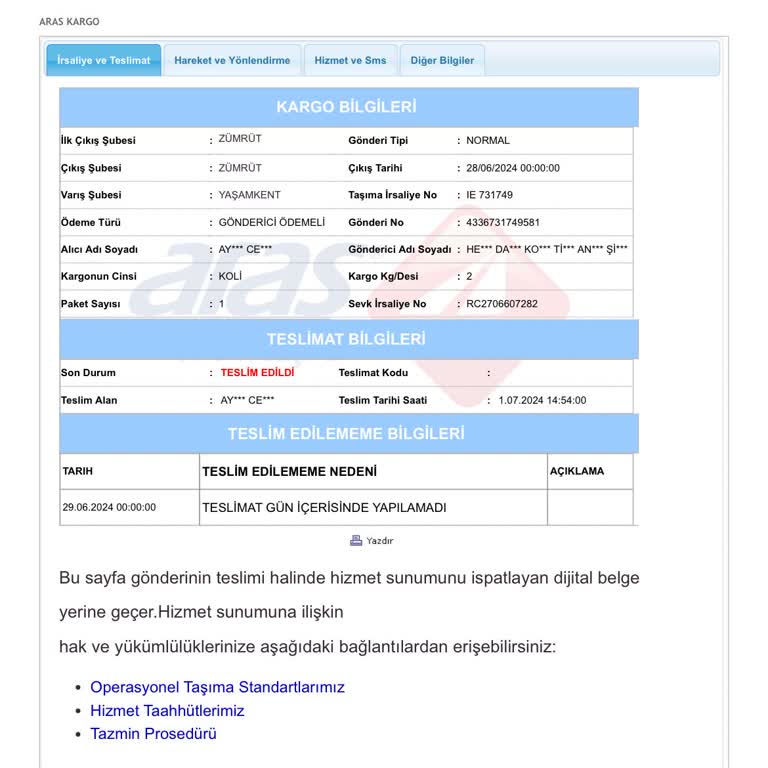Image resolution: width=768 pixels, height=768 pixels.
Task: Open the Hizmet ve Sms tab
Action: pos(350,60)
